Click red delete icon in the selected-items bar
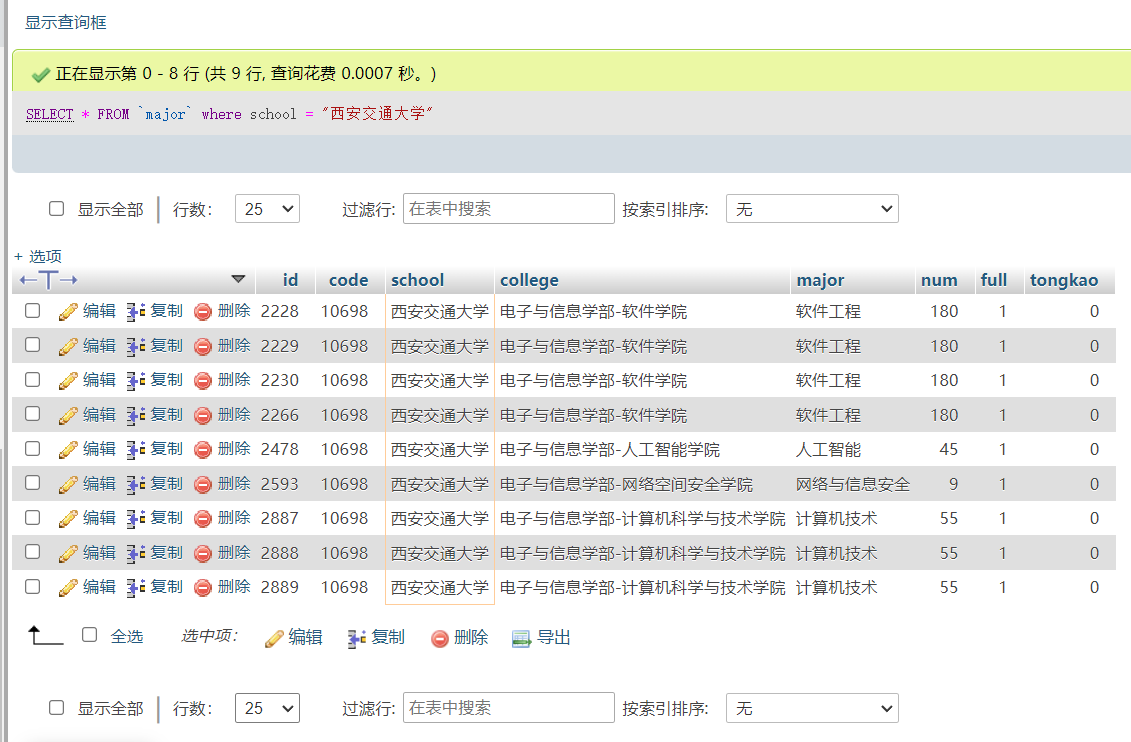Screen dimensions: 1131x742 (440, 638)
